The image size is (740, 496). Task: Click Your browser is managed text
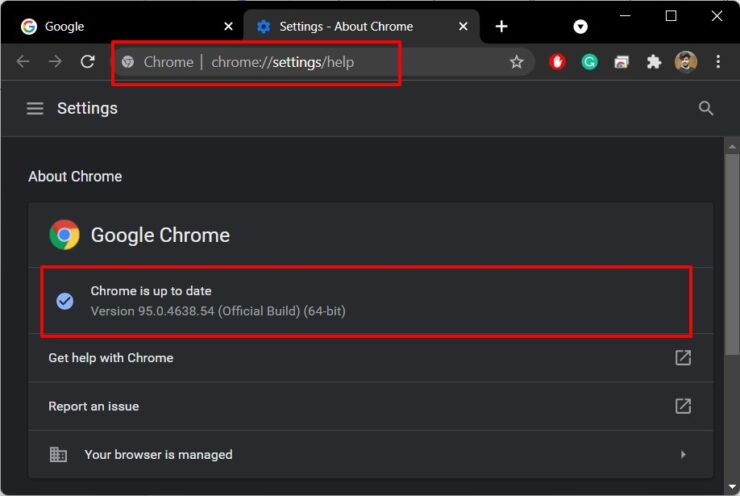(159, 454)
